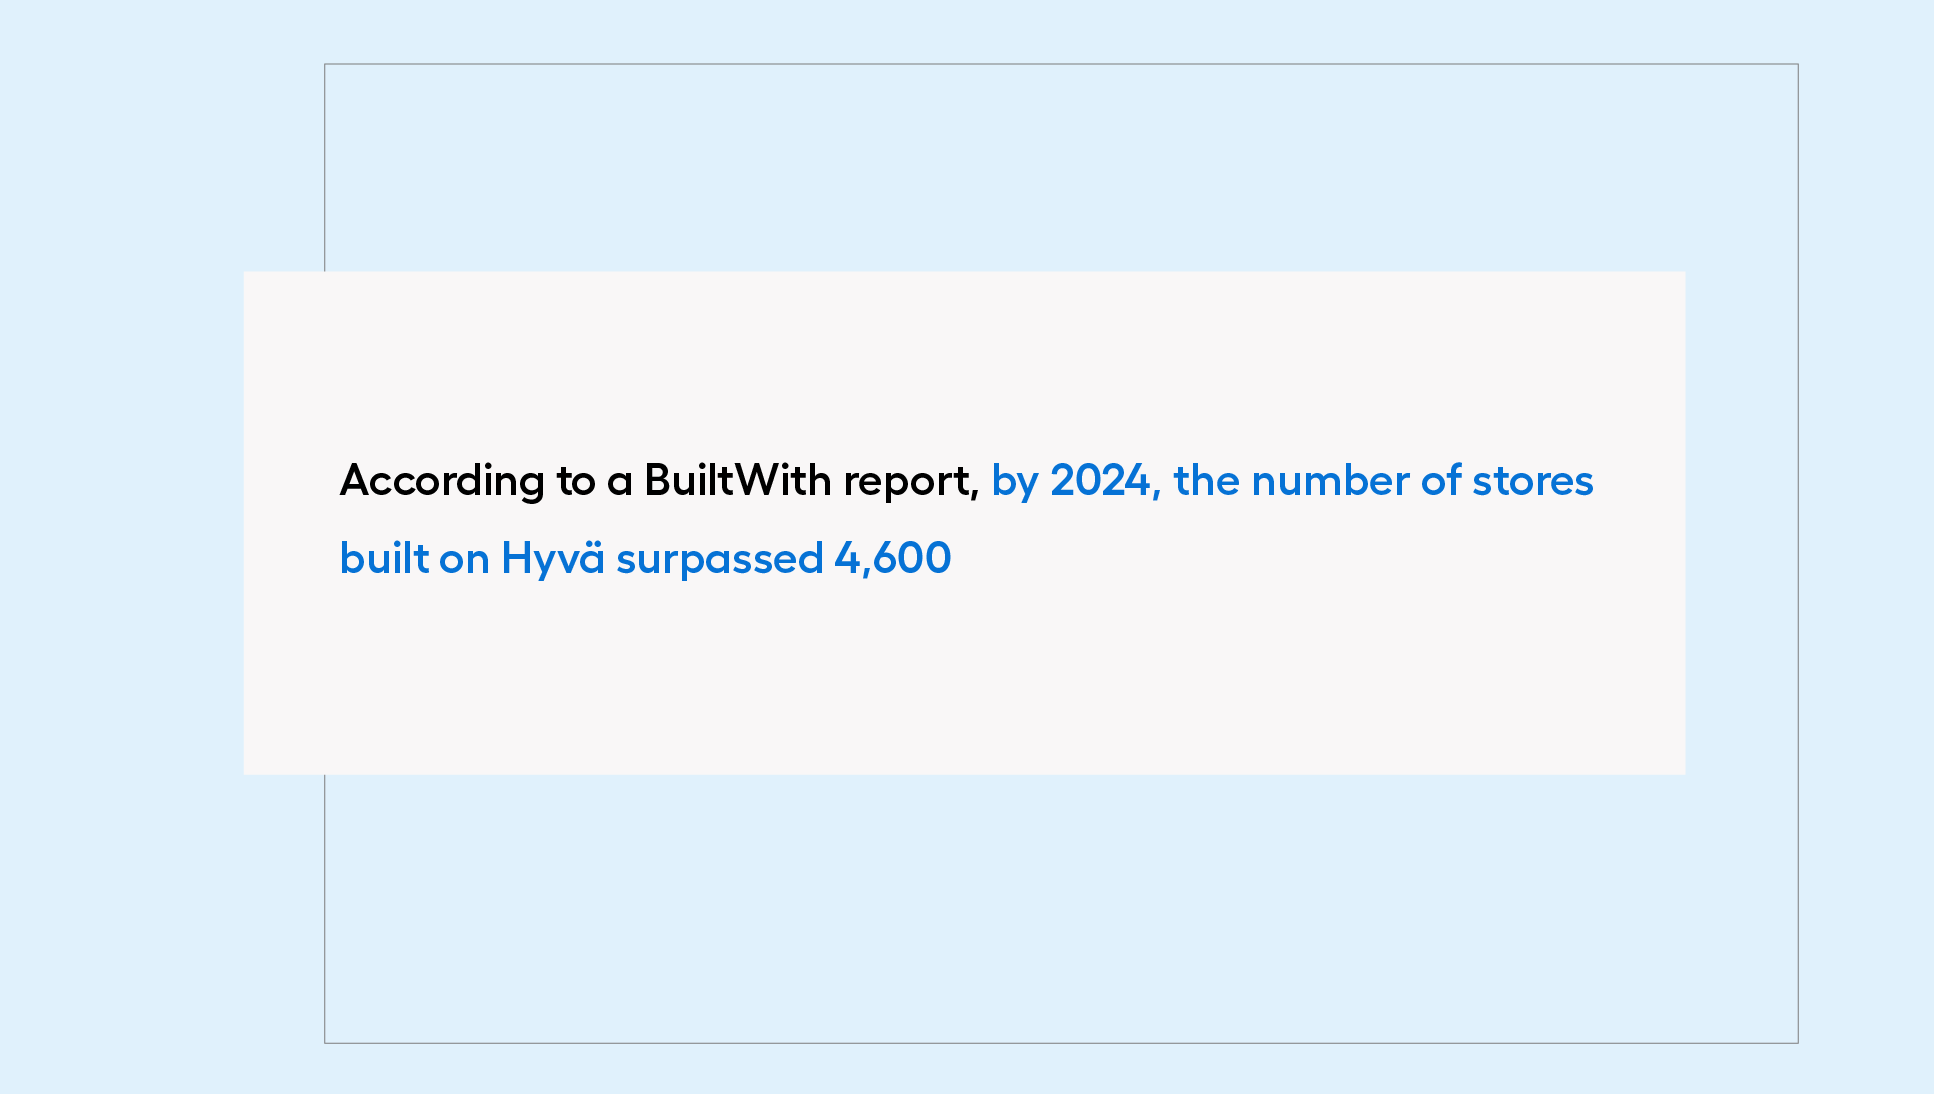Click the blue word "stores"

click(x=1533, y=482)
